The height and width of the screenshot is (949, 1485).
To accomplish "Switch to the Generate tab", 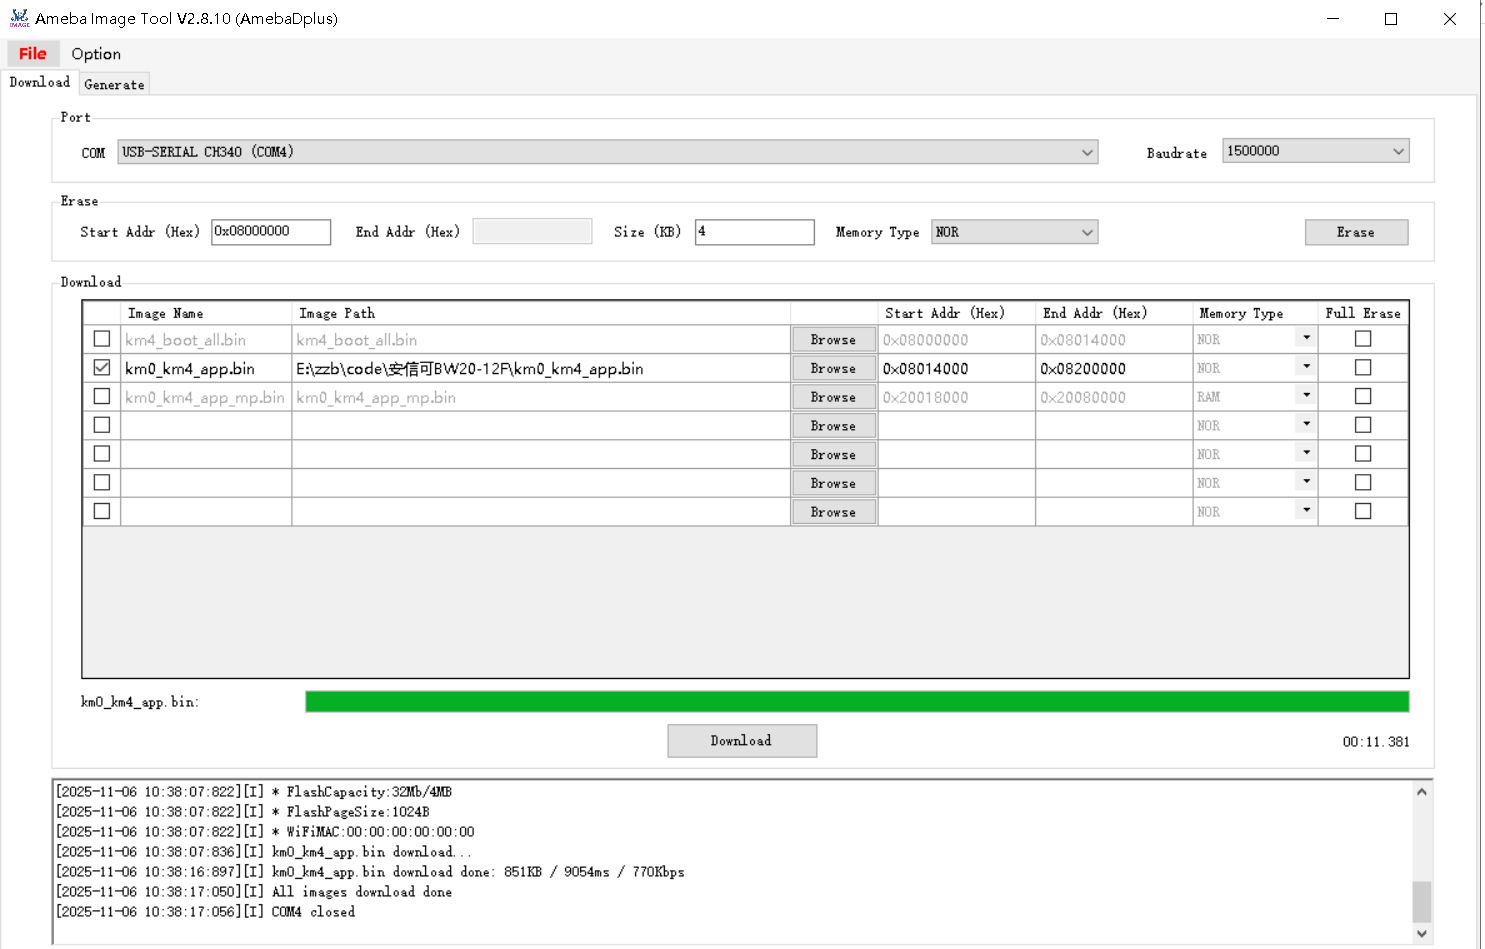I will pyautogui.click(x=114, y=85).
